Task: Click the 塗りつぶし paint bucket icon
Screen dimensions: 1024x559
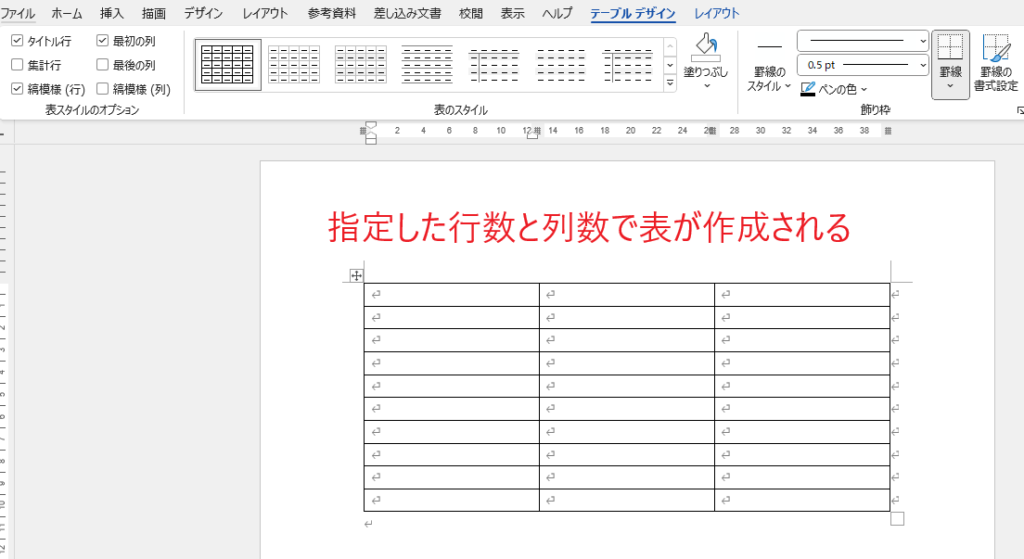Action: pos(706,47)
